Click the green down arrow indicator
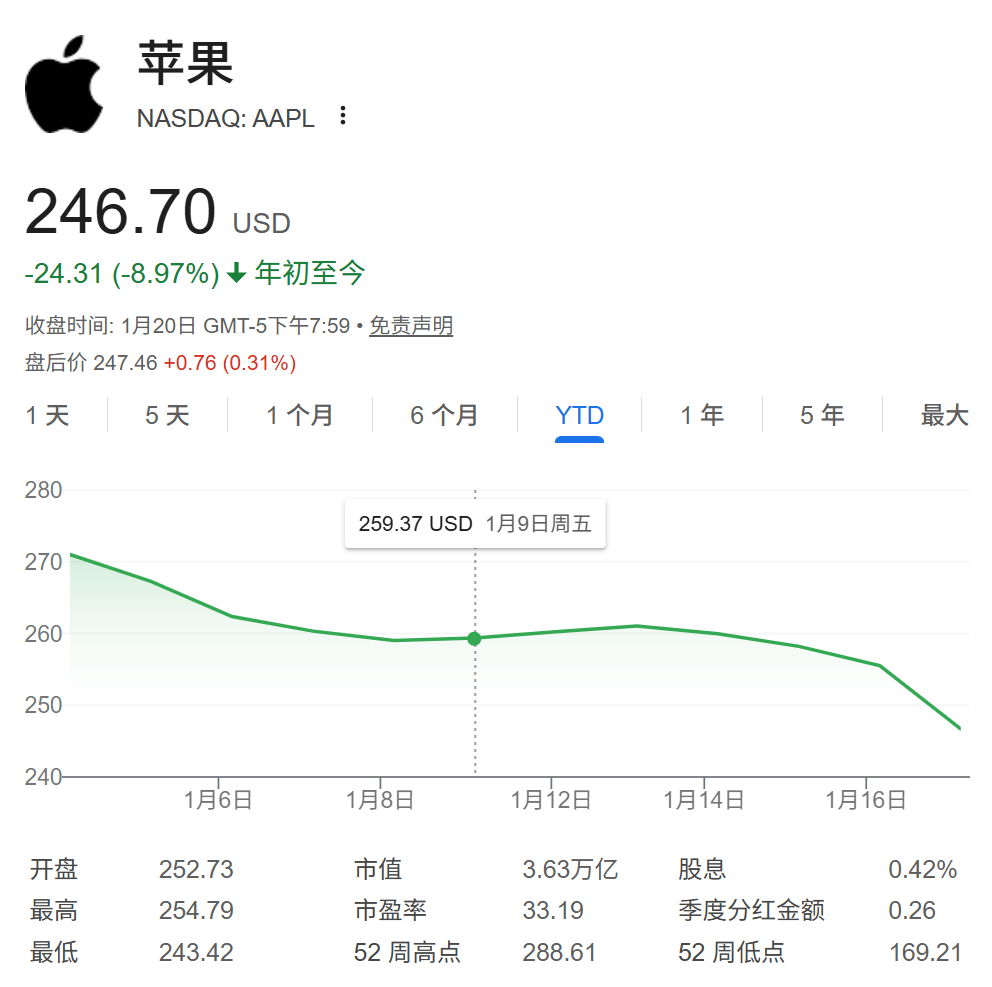The width and height of the screenshot is (992, 987). click(236, 273)
